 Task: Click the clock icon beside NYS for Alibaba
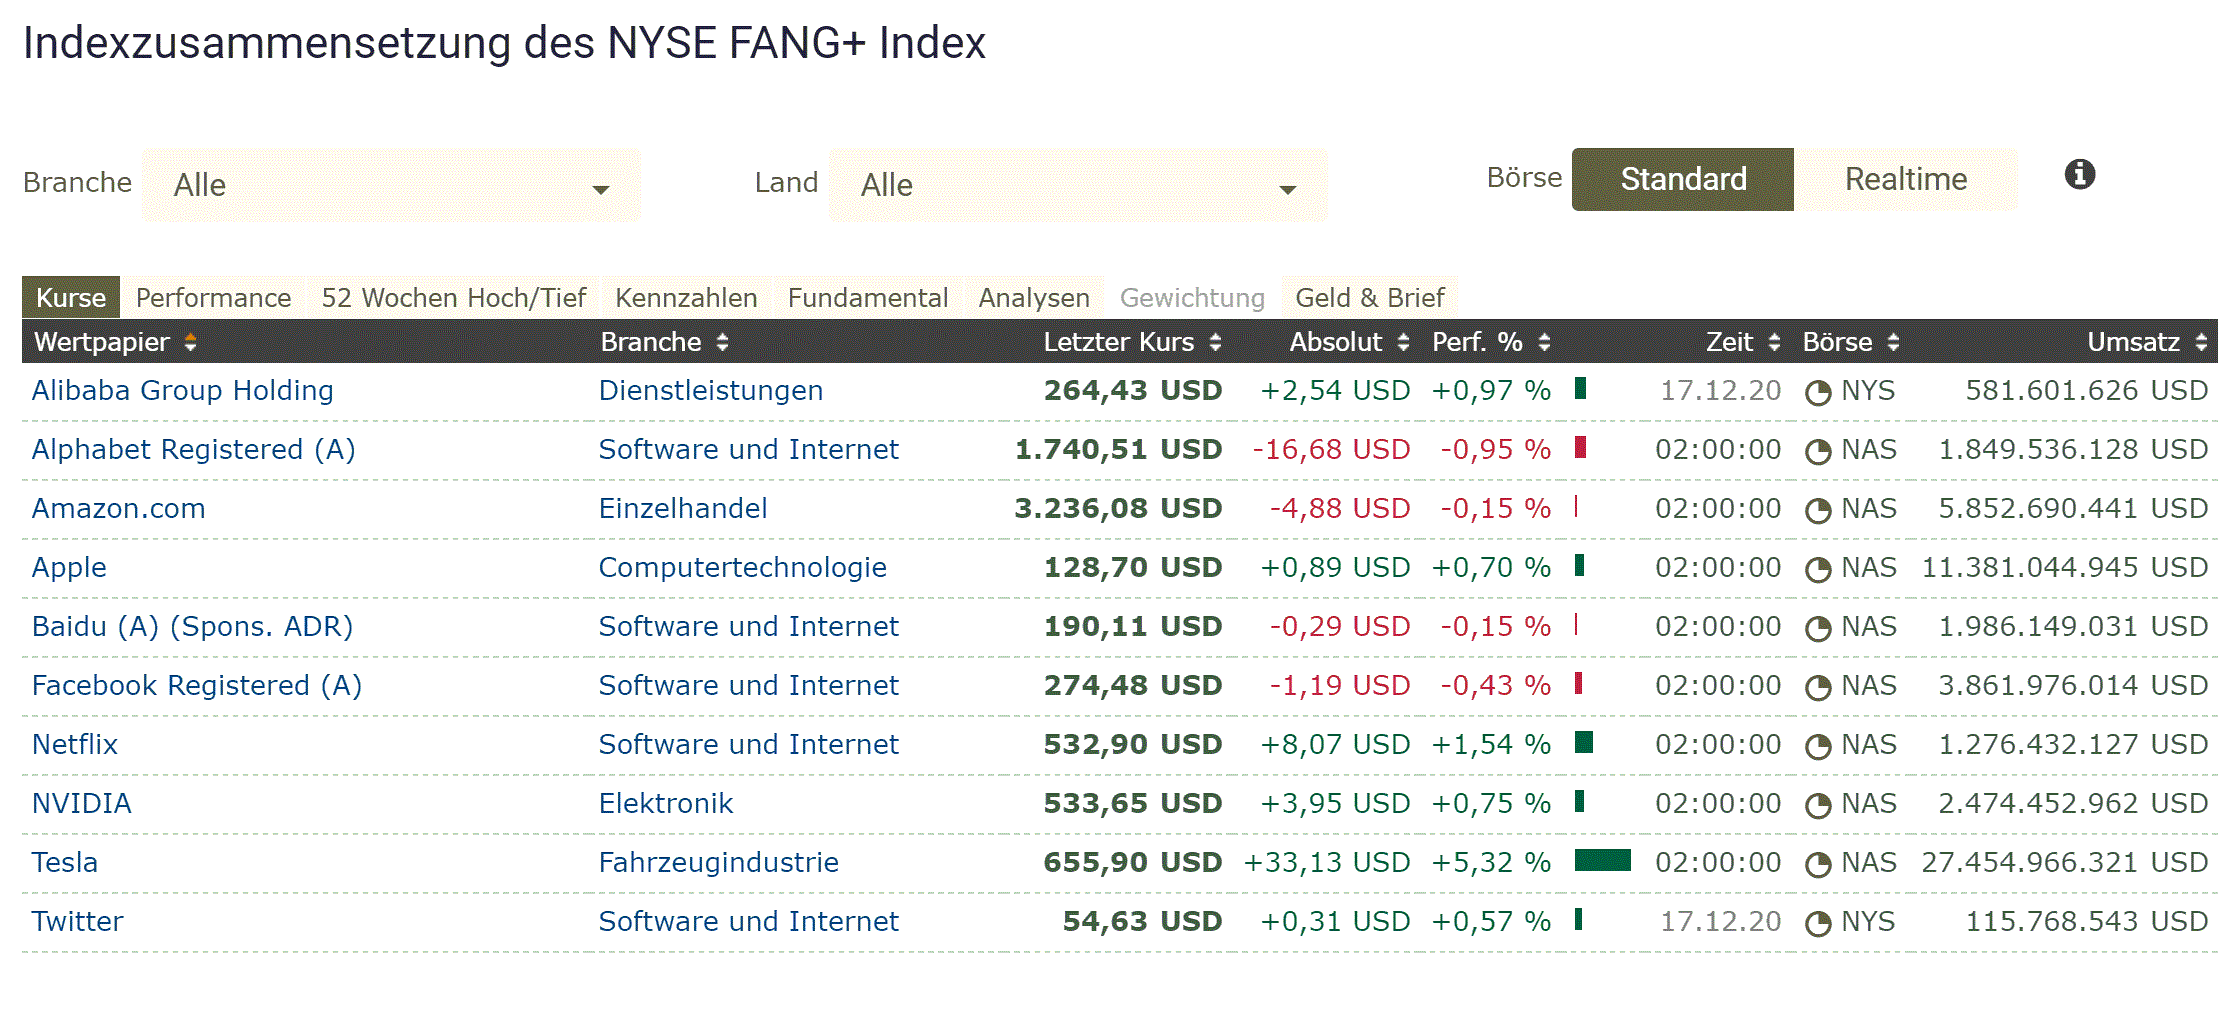[x=1817, y=392]
